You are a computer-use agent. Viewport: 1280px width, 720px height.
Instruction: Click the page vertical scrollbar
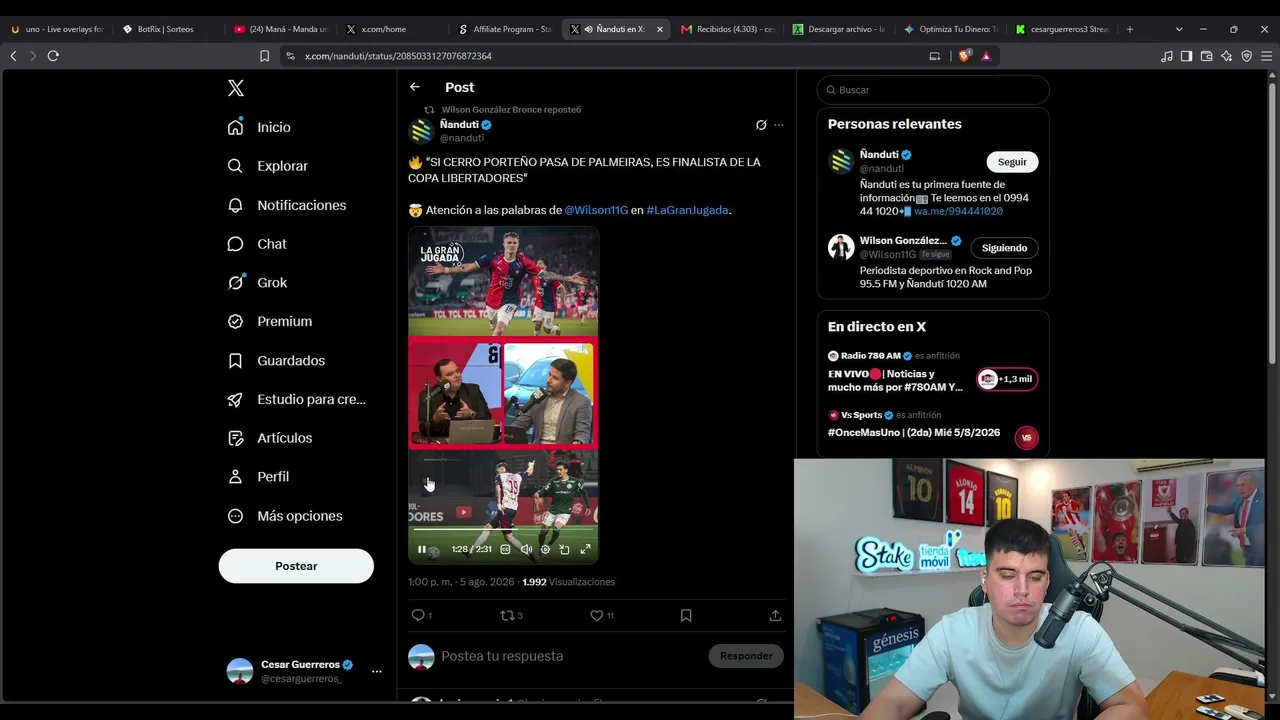[1272, 222]
